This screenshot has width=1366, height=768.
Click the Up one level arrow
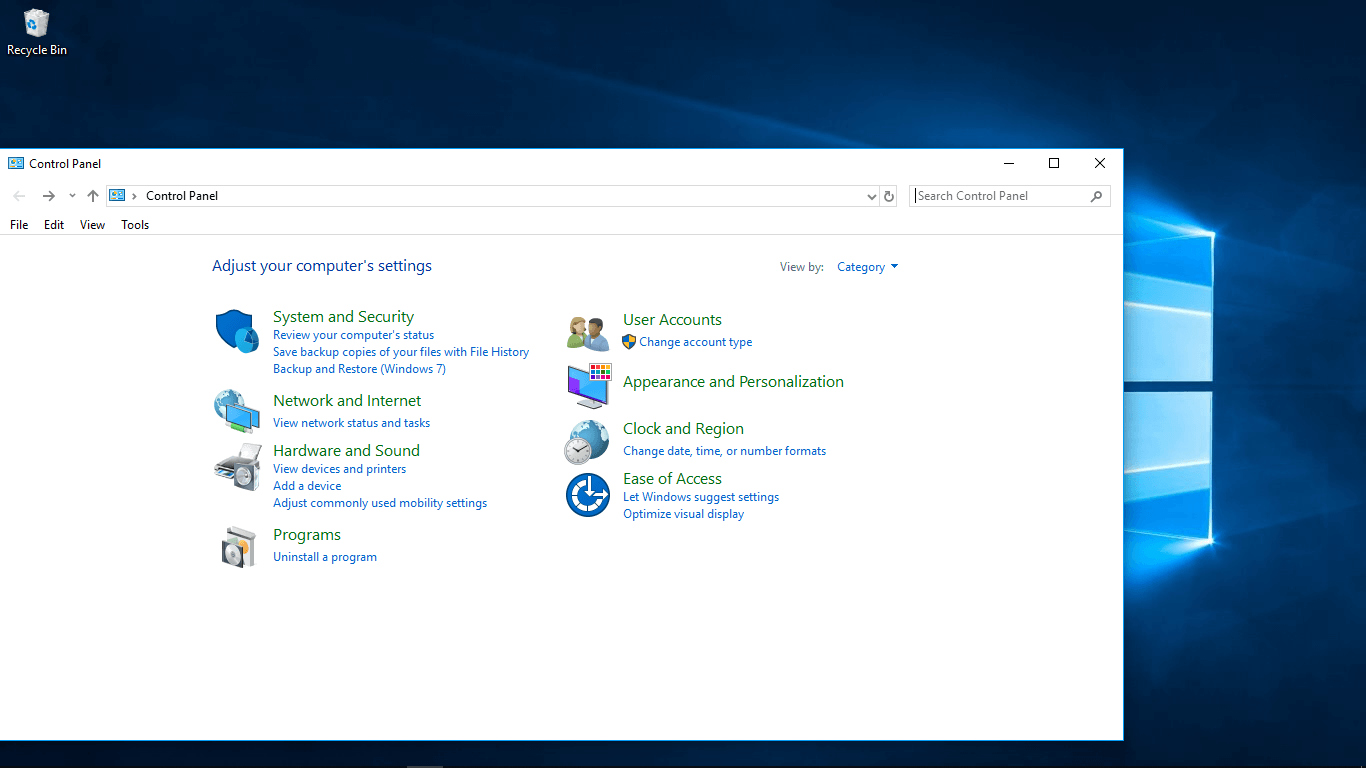[x=93, y=196]
